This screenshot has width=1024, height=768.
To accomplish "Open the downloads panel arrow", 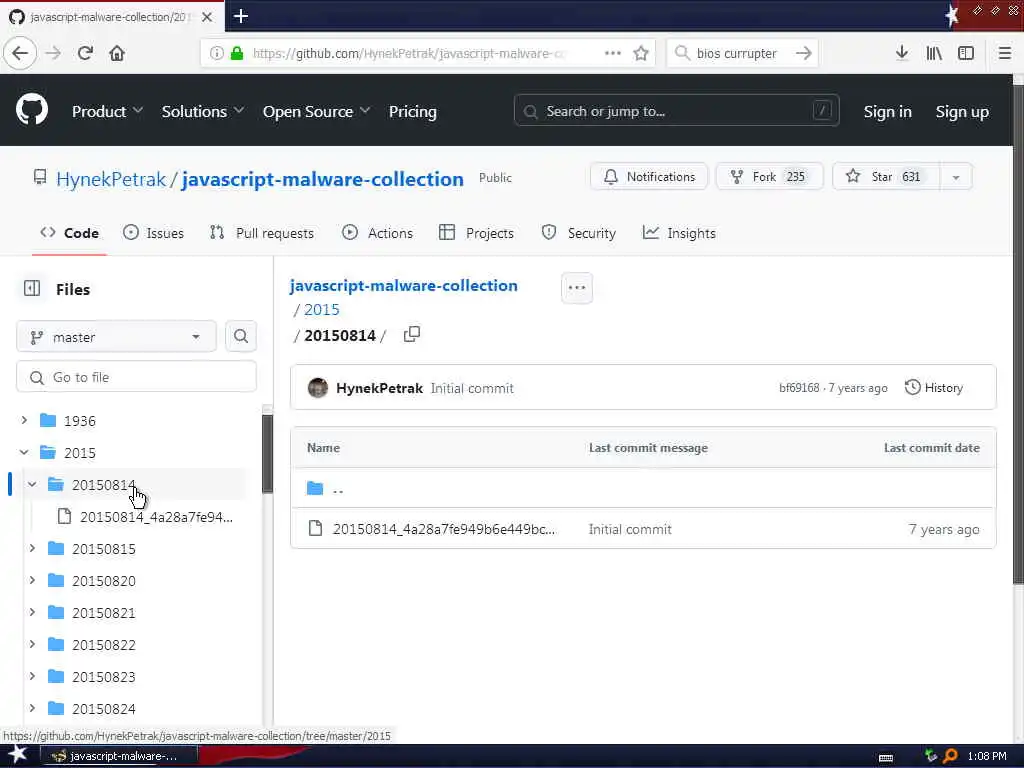I will 902,53.
